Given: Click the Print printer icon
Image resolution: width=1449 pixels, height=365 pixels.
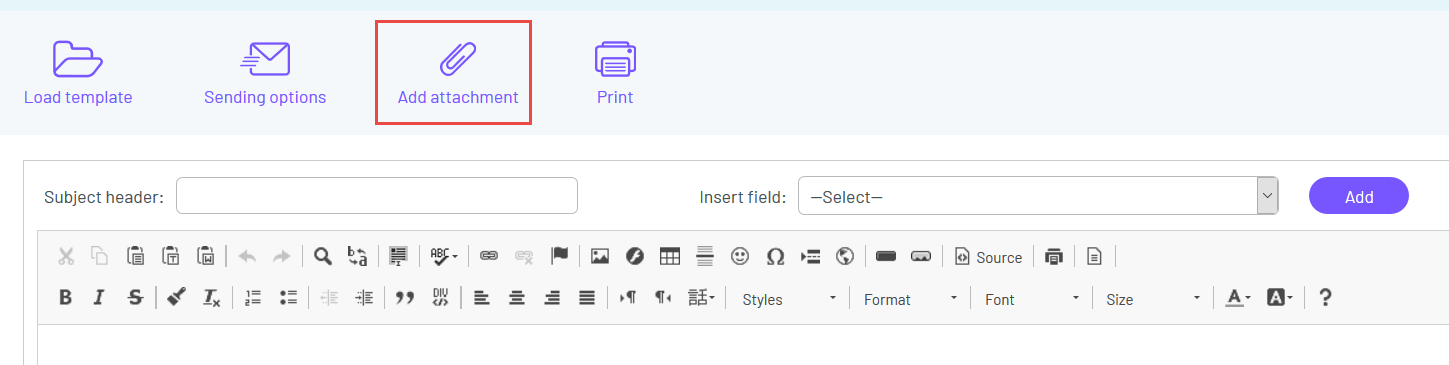Looking at the screenshot, I should (615, 59).
